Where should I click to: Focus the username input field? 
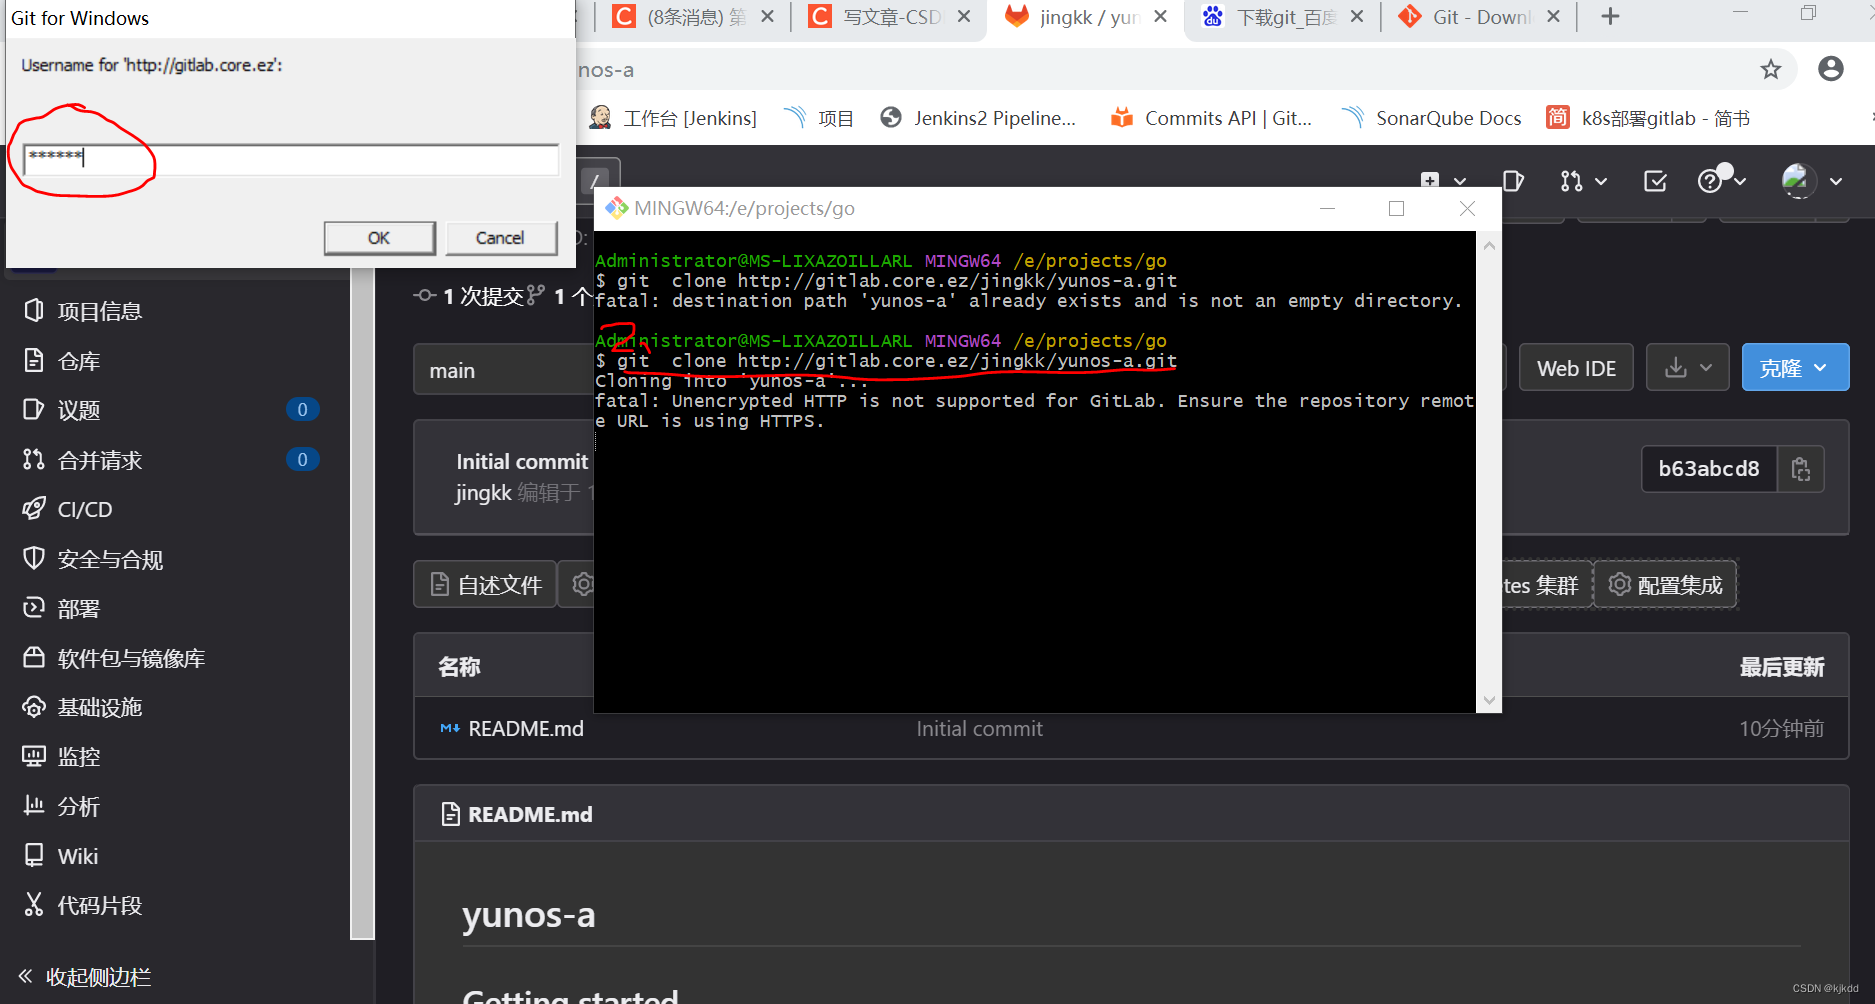[291, 159]
